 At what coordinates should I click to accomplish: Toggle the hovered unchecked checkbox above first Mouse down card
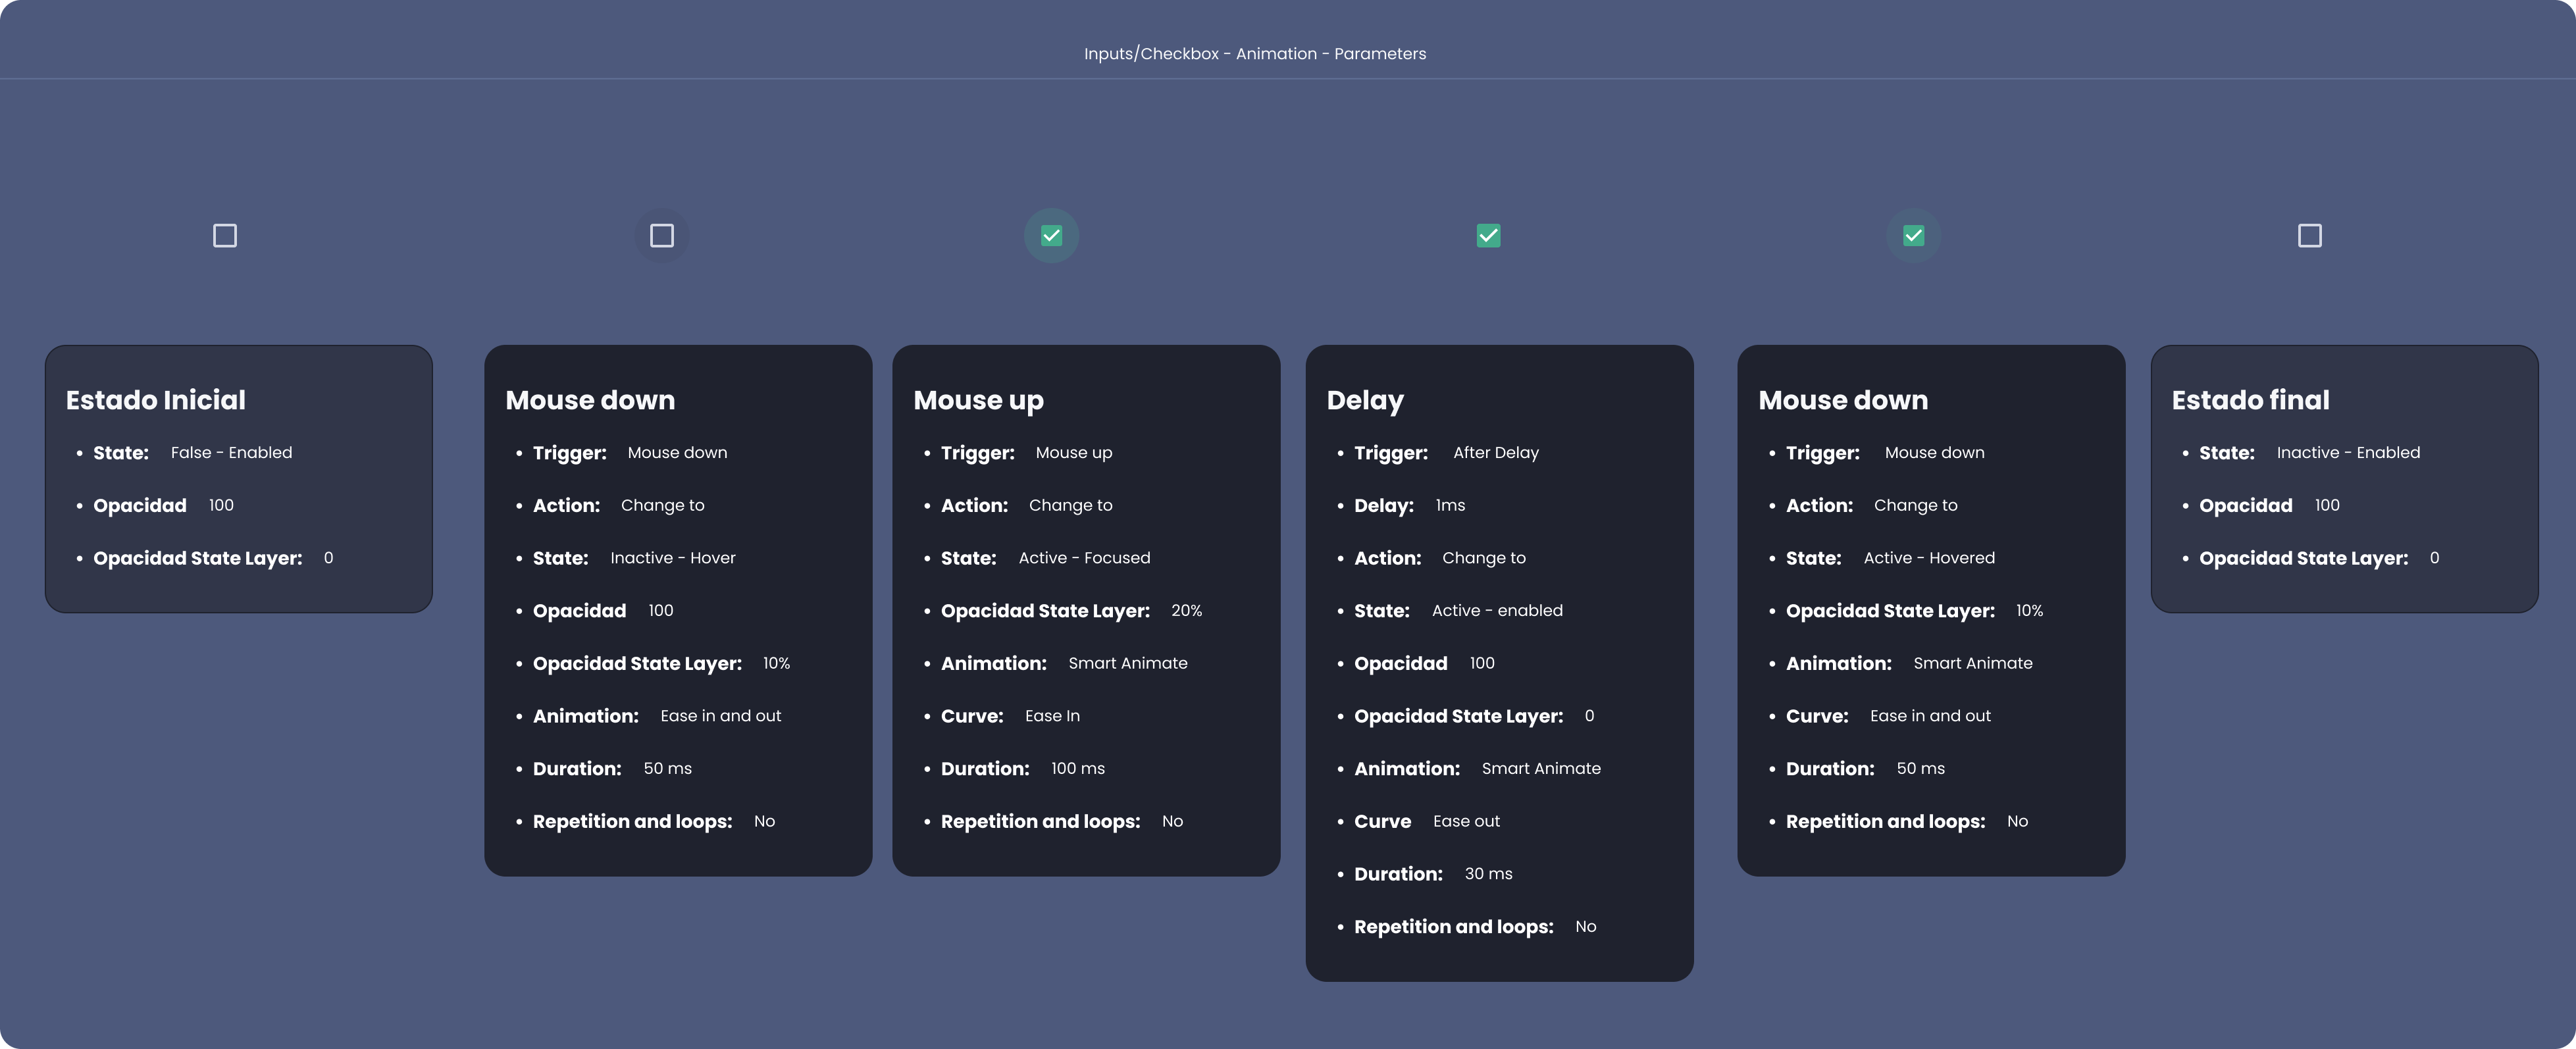[x=662, y=236]
